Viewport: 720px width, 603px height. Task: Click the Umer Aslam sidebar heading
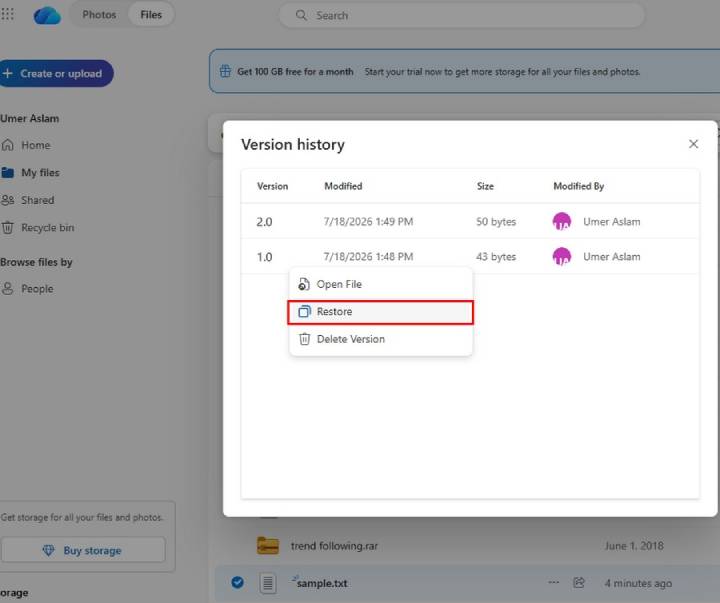coord(29,118)
